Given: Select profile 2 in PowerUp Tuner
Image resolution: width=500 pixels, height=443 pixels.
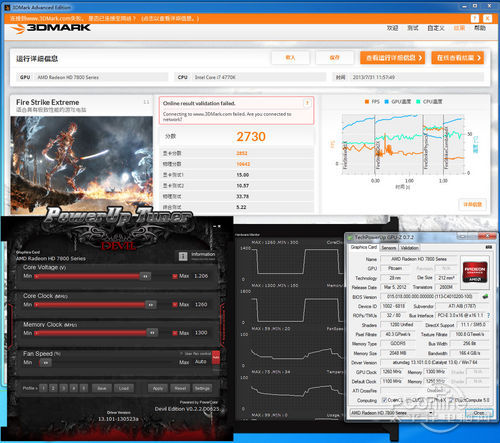Looking at the screenshot, I should 53,388.
